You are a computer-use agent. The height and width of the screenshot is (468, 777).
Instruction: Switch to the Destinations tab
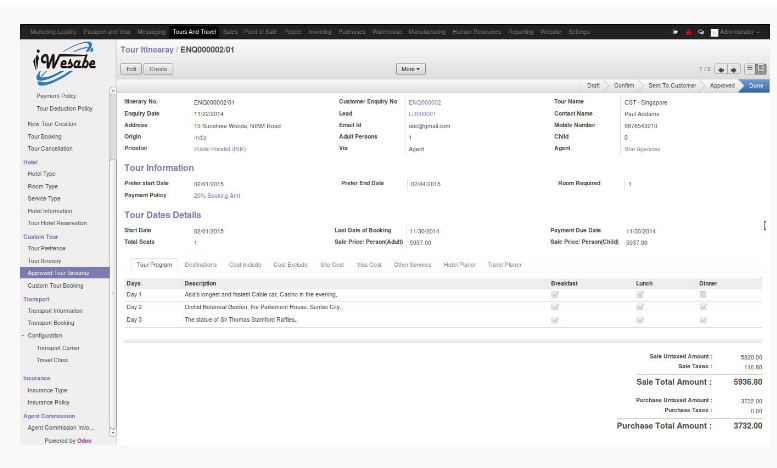[201, 265]
